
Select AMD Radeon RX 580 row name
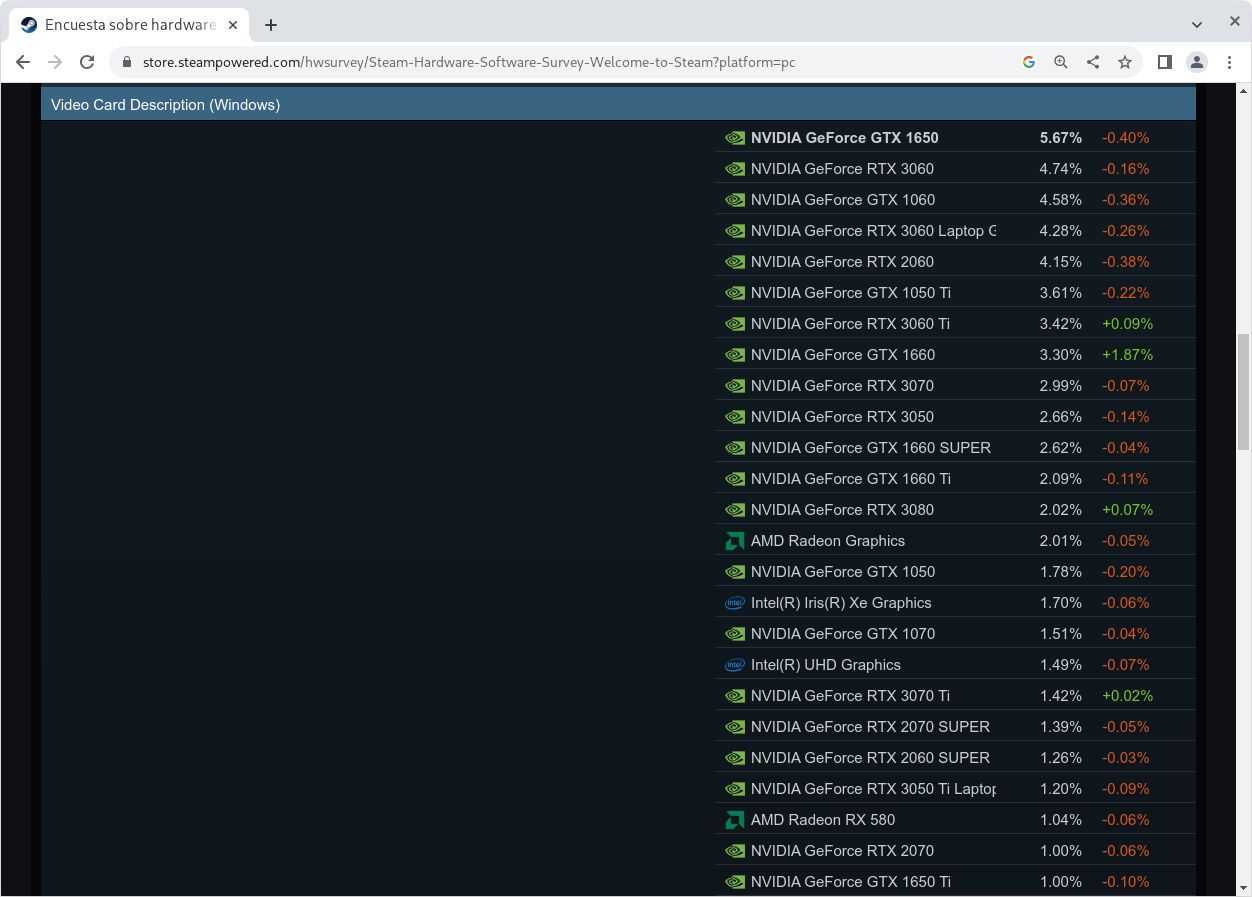[x=823, y=820]
